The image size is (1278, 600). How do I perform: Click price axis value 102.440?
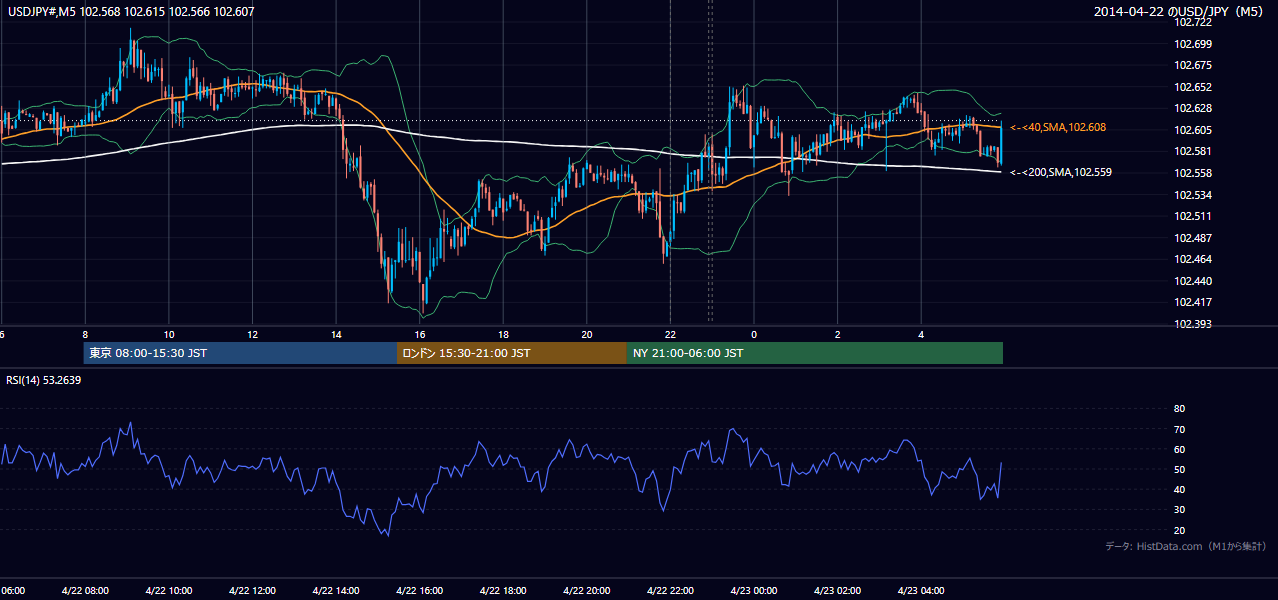pyautogui.click(x=1192, y=281)
